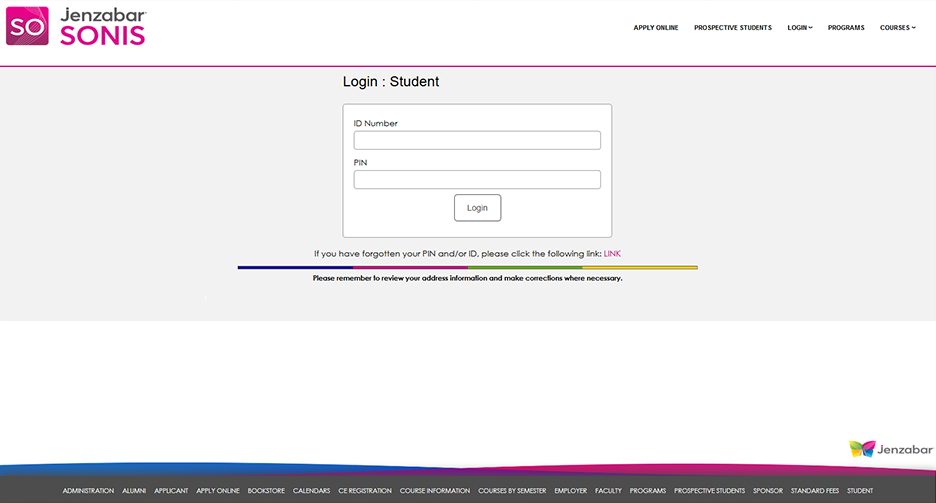Focus the ID Number input field
This screenshot has height=503, width=936.
point(477,140)
